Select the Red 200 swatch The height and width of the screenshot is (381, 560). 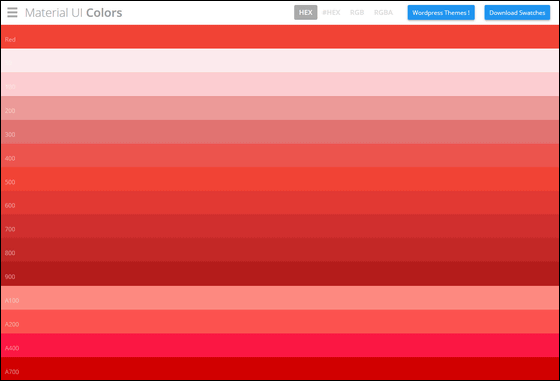coord(280,108)
